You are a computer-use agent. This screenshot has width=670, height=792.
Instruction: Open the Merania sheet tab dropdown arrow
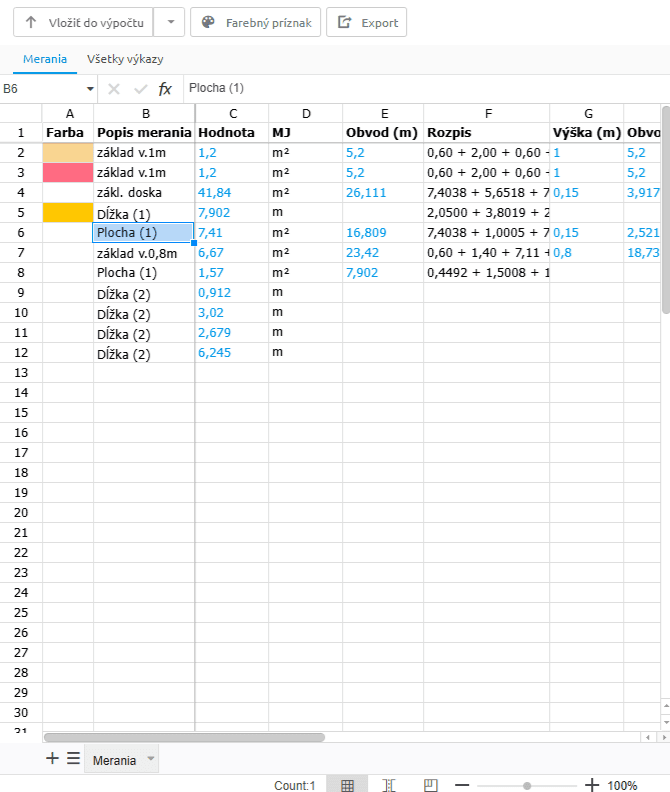[151, 759]
